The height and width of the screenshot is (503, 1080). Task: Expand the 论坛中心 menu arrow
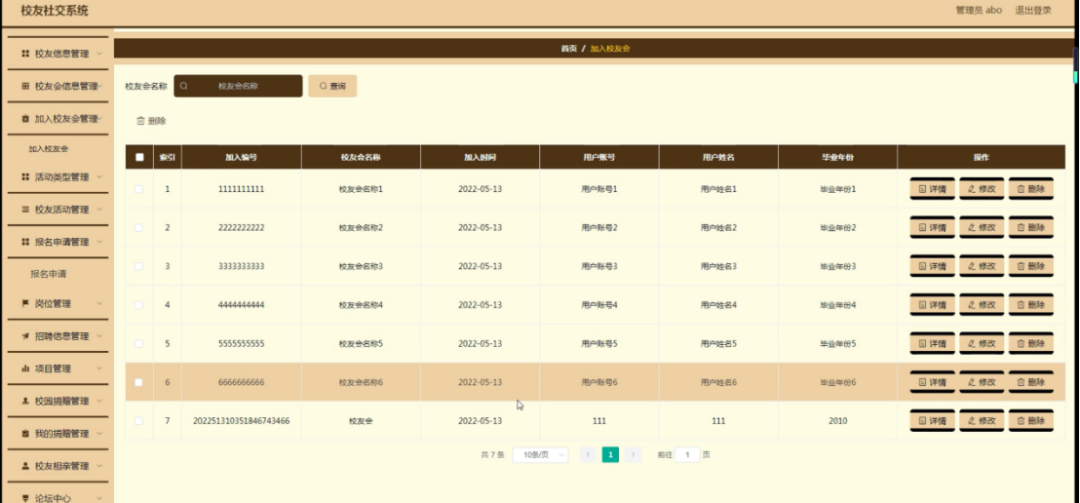pos(100,498)
